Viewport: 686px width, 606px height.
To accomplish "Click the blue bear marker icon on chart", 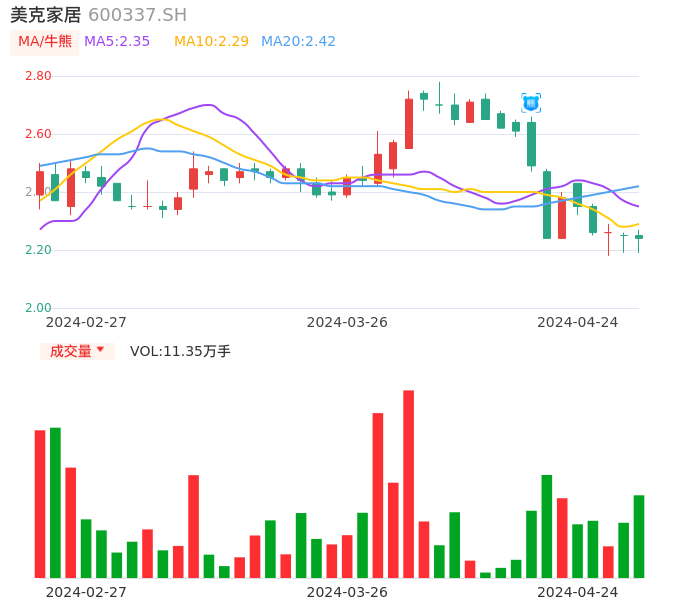I will coord(531,103).
